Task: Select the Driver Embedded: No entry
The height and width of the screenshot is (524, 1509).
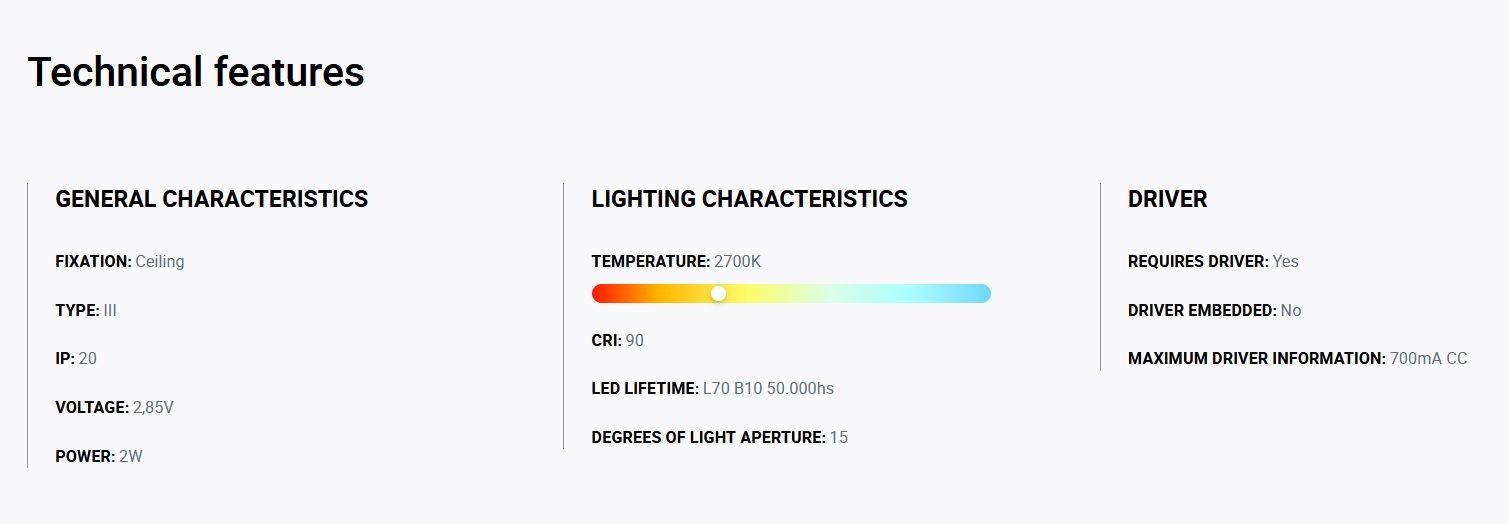Action: point(1215,310)
